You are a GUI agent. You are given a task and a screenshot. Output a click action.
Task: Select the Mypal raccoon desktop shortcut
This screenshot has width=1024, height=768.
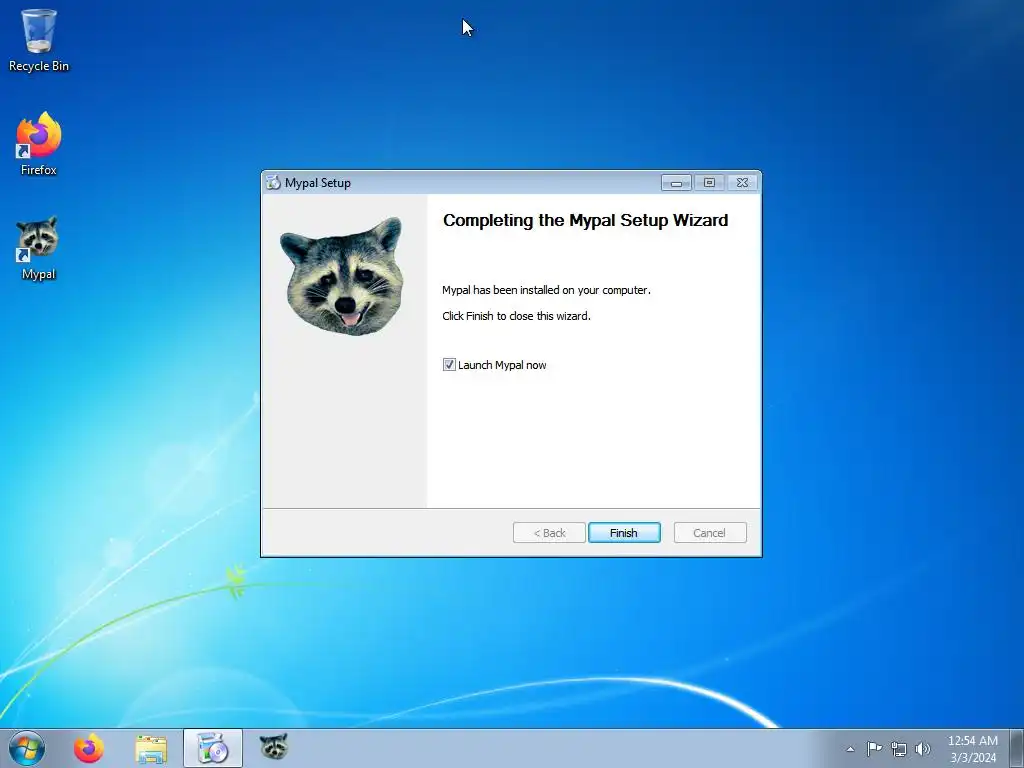coord(39,248)
